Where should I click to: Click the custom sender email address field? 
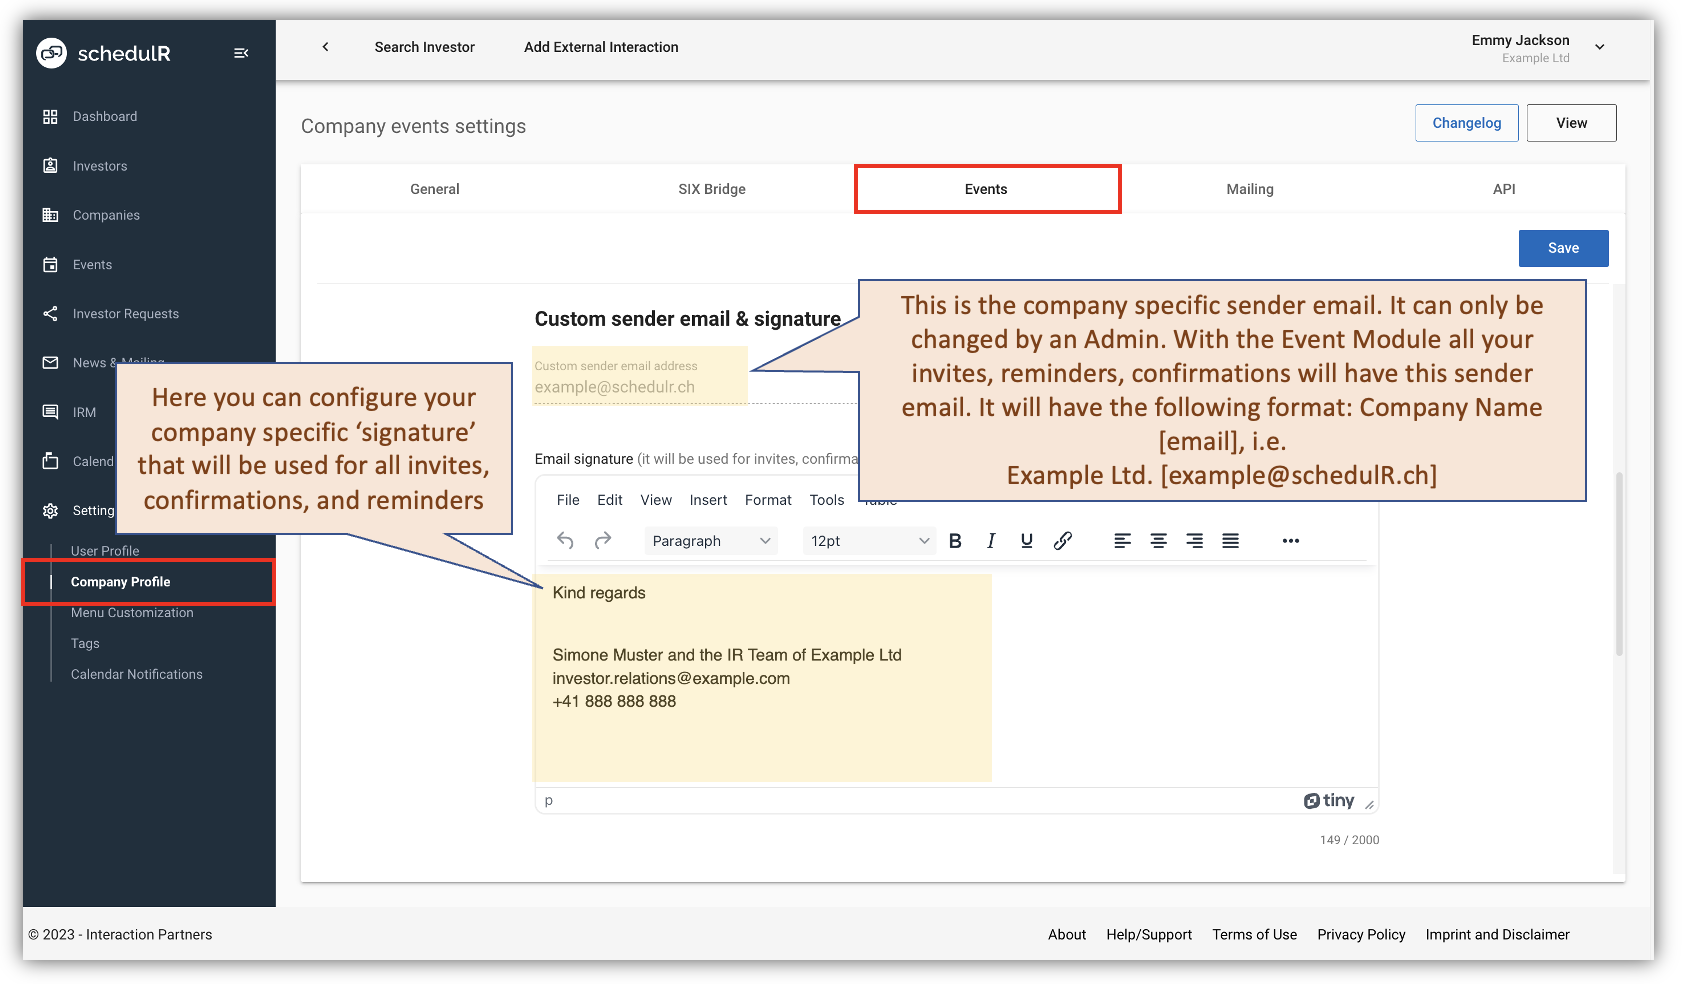point(639,385)
